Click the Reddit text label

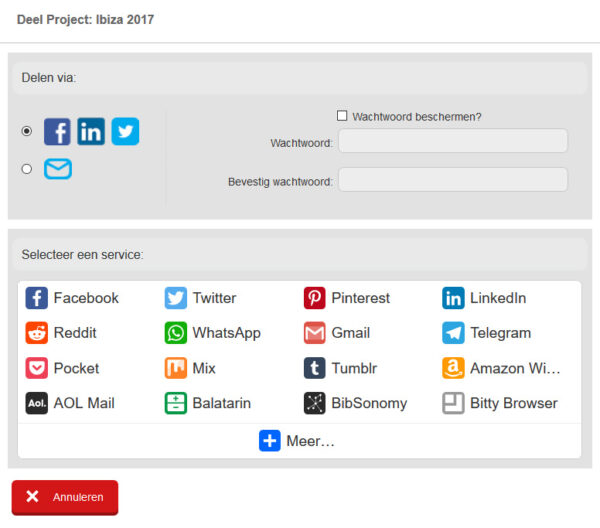point(75,333)
